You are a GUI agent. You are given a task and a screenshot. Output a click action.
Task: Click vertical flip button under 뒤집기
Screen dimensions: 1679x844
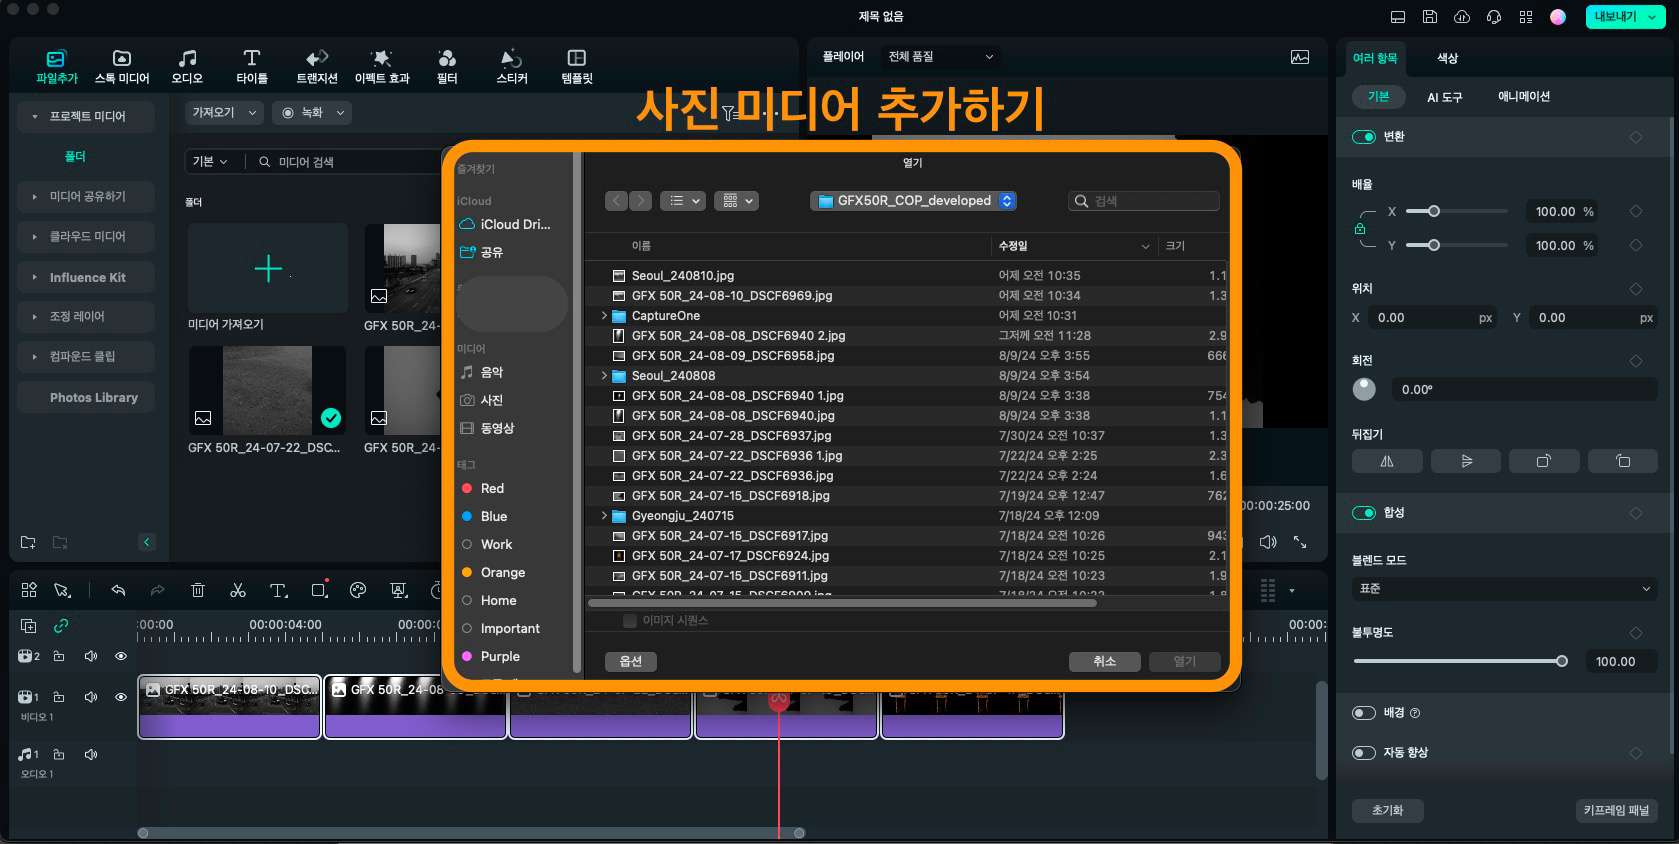[x=1466, y=461]
